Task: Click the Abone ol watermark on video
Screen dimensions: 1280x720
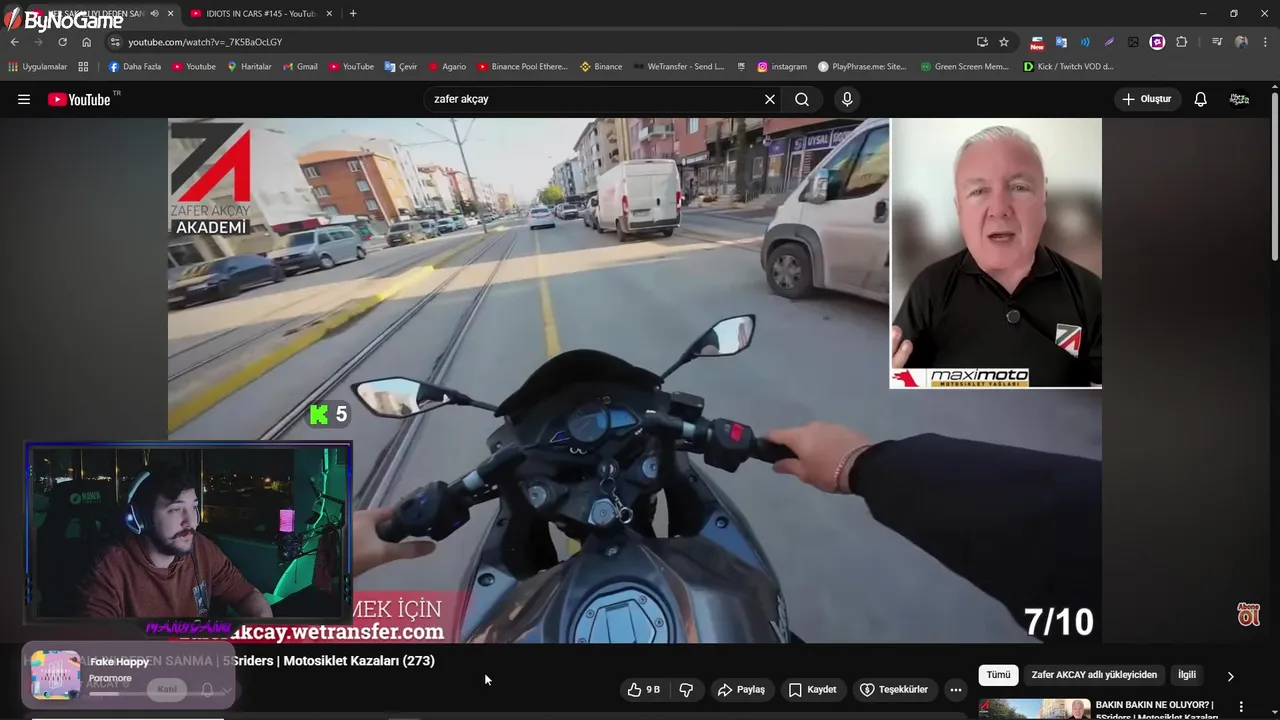Action: point(1249,614)
